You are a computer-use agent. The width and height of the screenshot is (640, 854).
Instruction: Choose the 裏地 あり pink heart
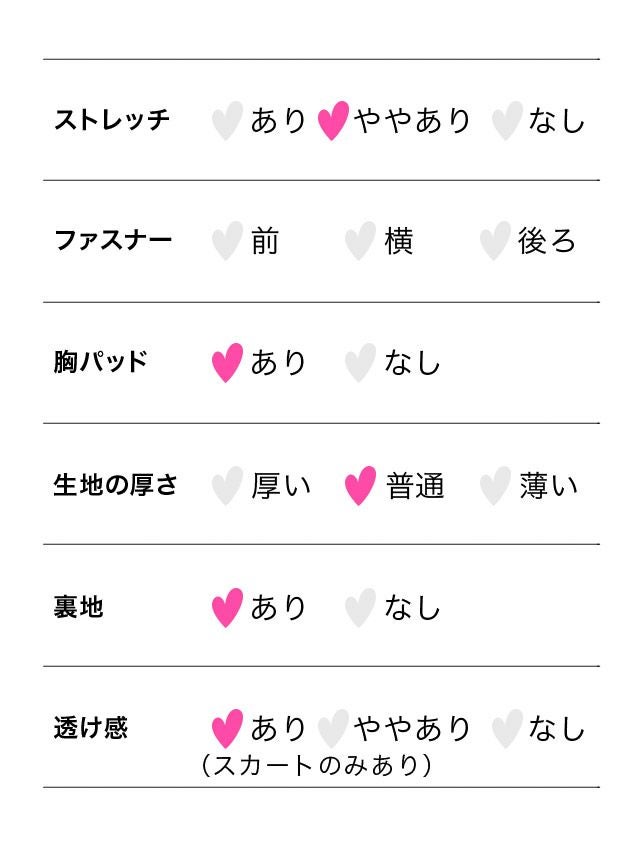(227, 608)
